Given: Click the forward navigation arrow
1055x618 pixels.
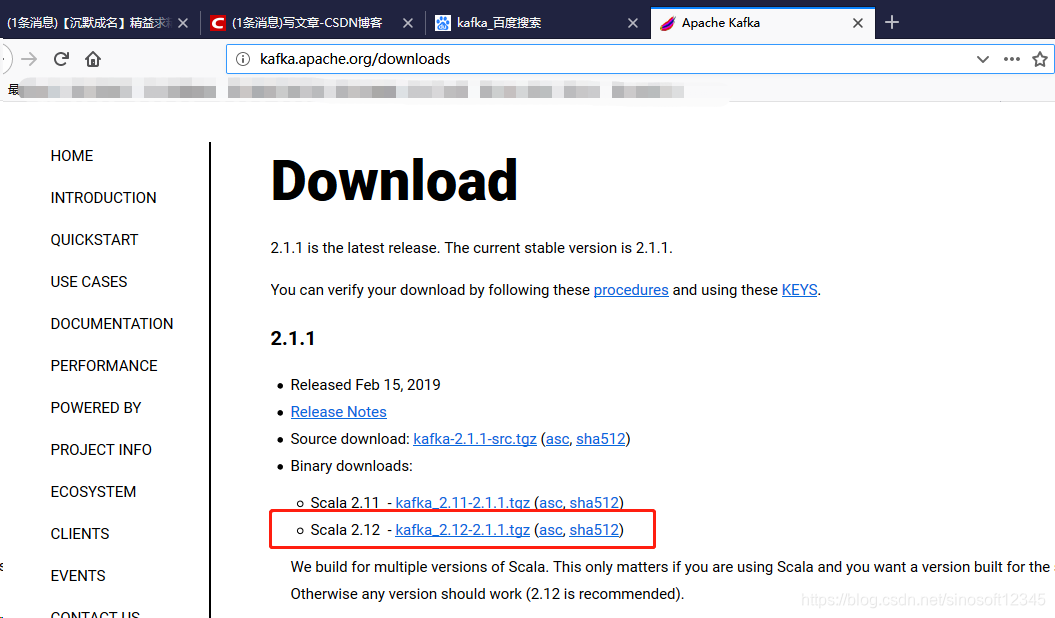Looking at the screenshot, I should pos(29,59).
